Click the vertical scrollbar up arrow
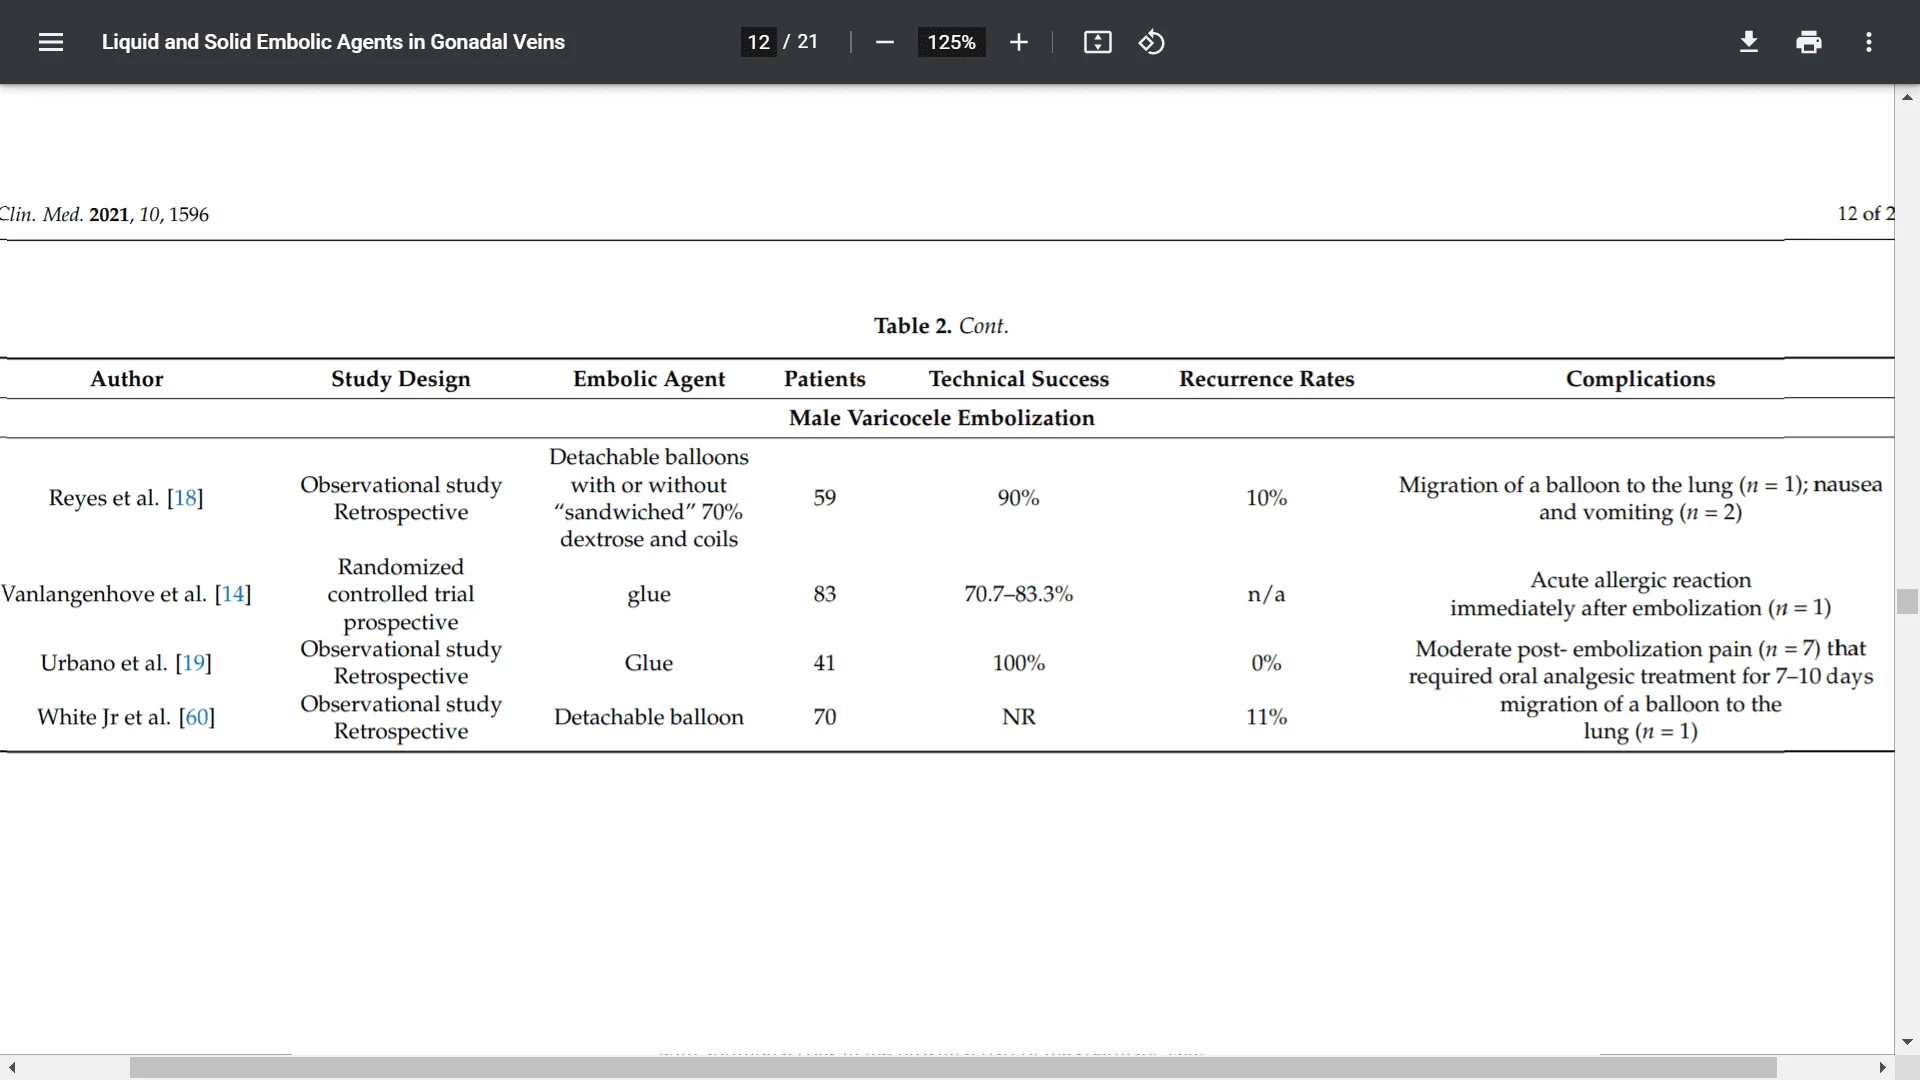 (x=1907, y=97)
